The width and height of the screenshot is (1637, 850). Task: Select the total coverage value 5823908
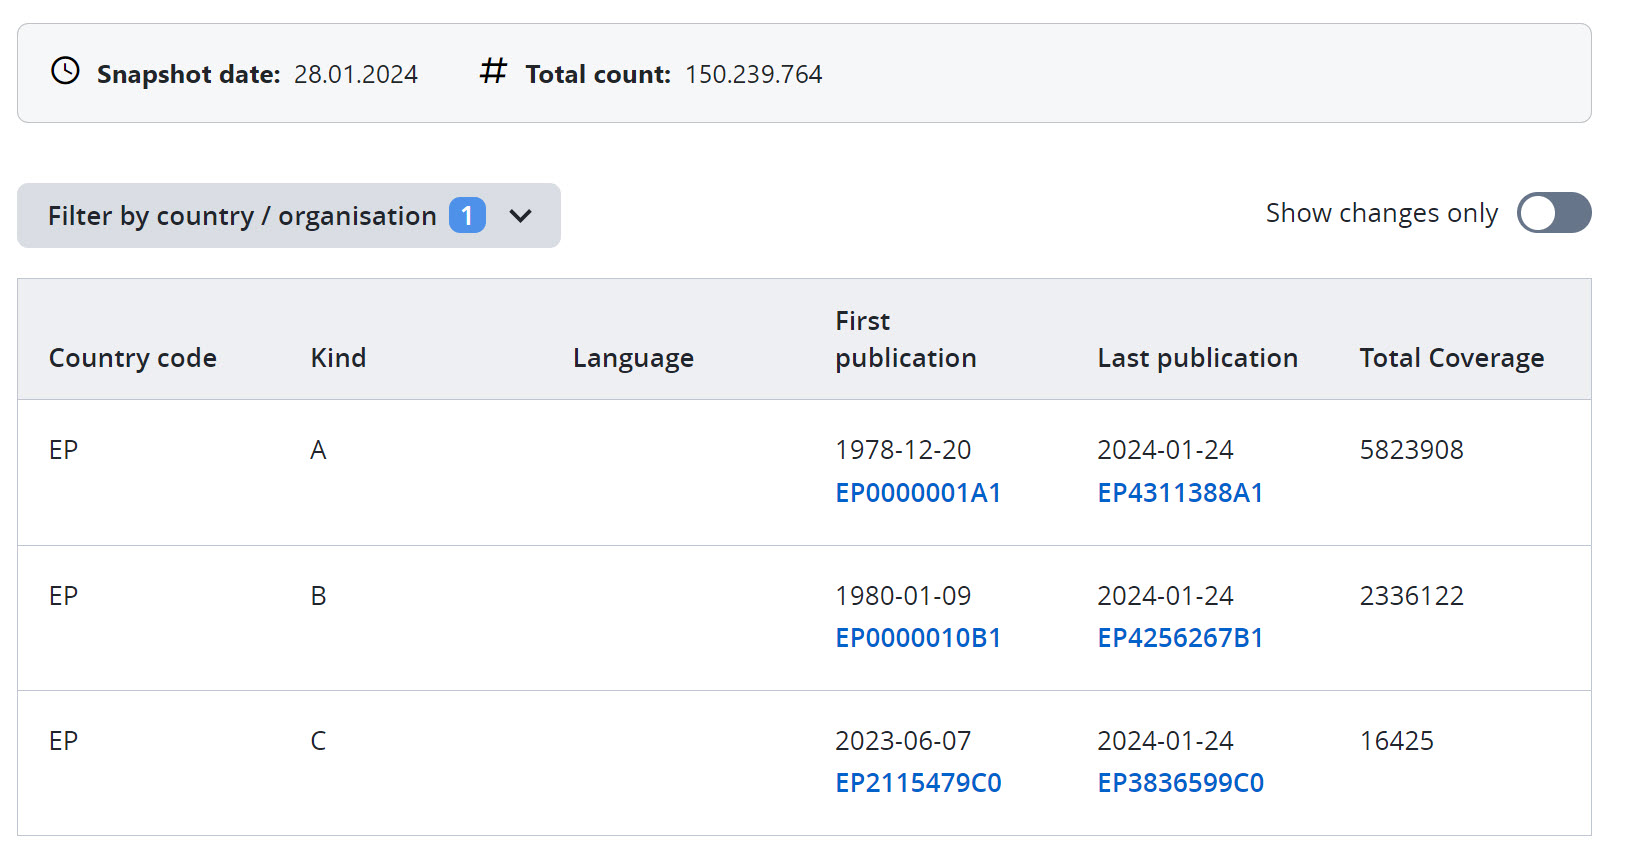(x=1411, y=450)
